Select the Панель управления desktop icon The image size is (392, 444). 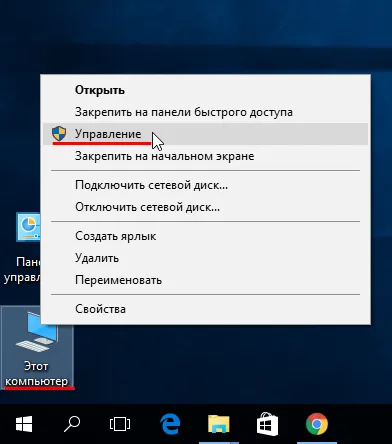pyautogui.click(x=21, y=248)
